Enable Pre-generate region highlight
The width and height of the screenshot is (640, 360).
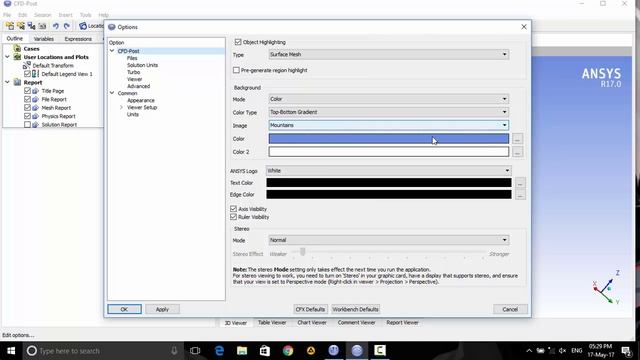click(x=236, y=70)
